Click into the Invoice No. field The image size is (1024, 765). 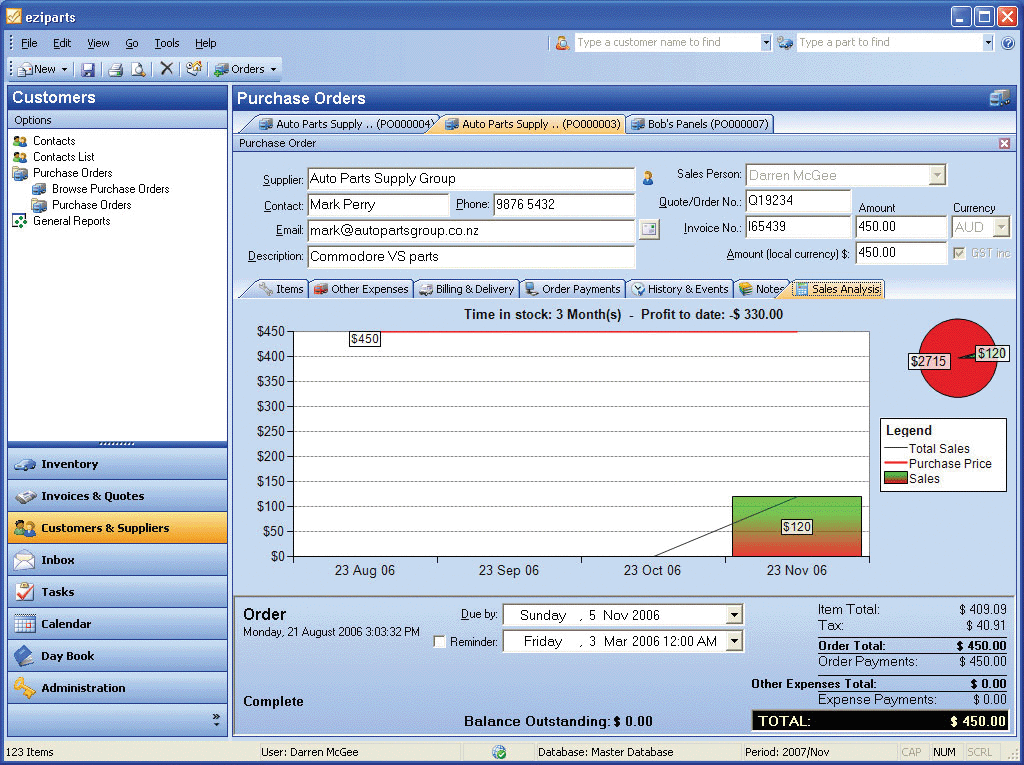coord(798,227)
